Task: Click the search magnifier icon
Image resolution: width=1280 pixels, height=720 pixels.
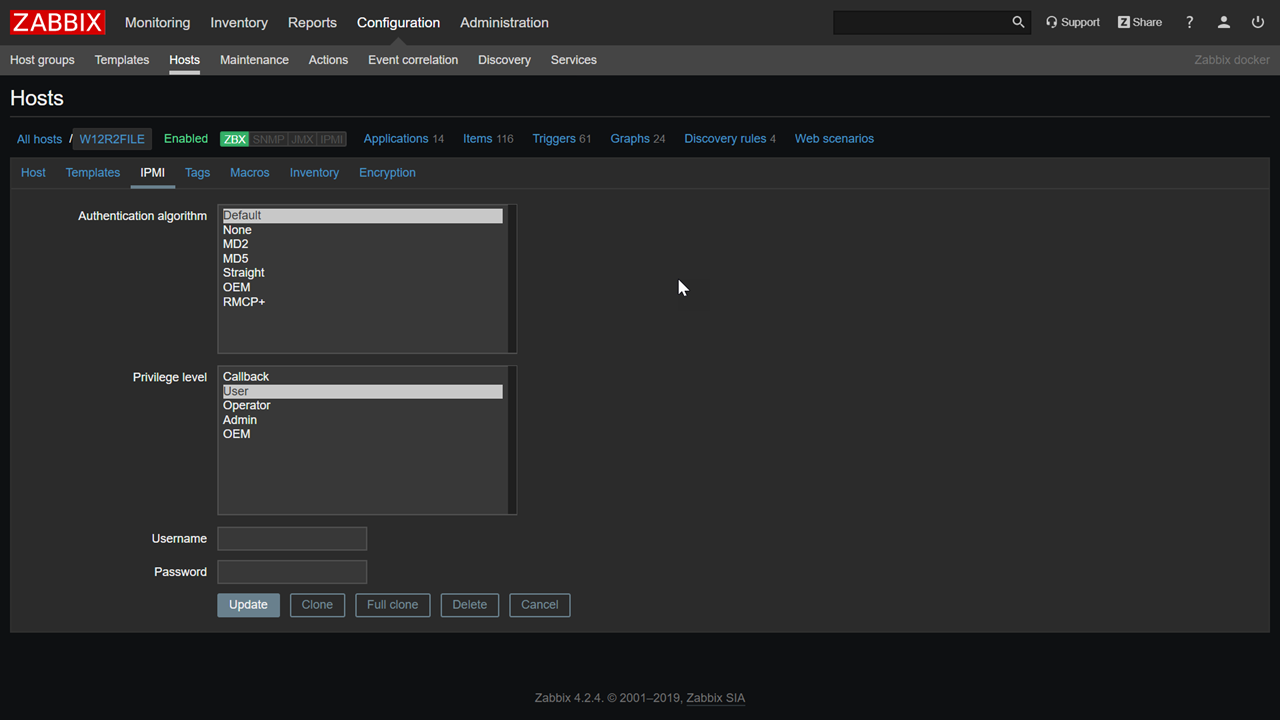Action: pyautogui.click(x=1018, y=22)
